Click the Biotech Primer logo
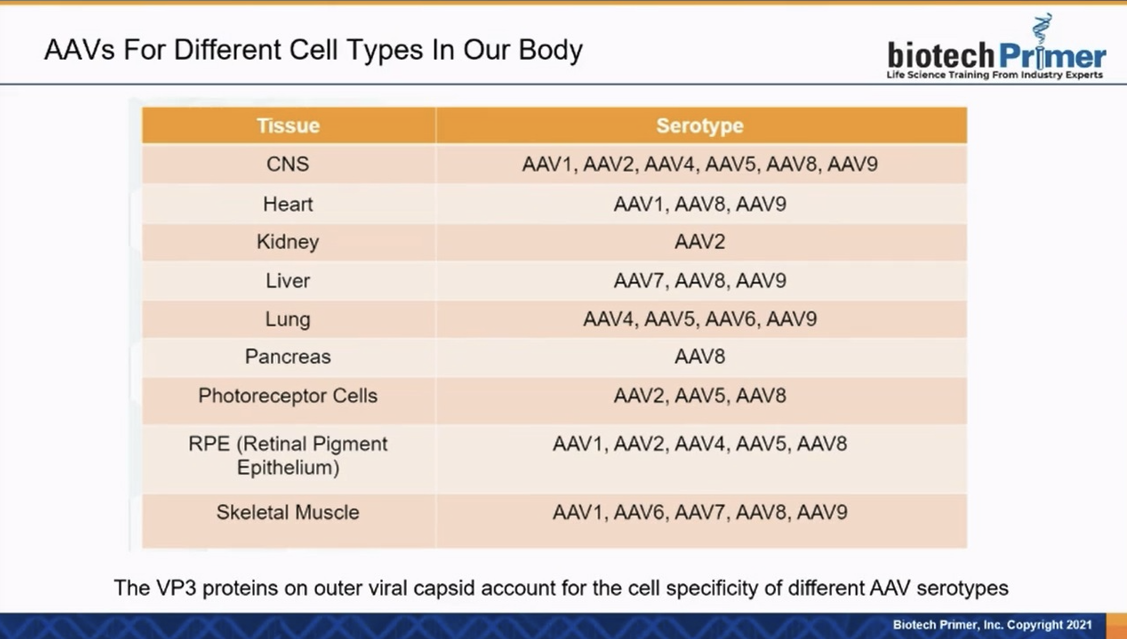The width and height of the screenshot is (1127, 639). (x=995, y=47)
